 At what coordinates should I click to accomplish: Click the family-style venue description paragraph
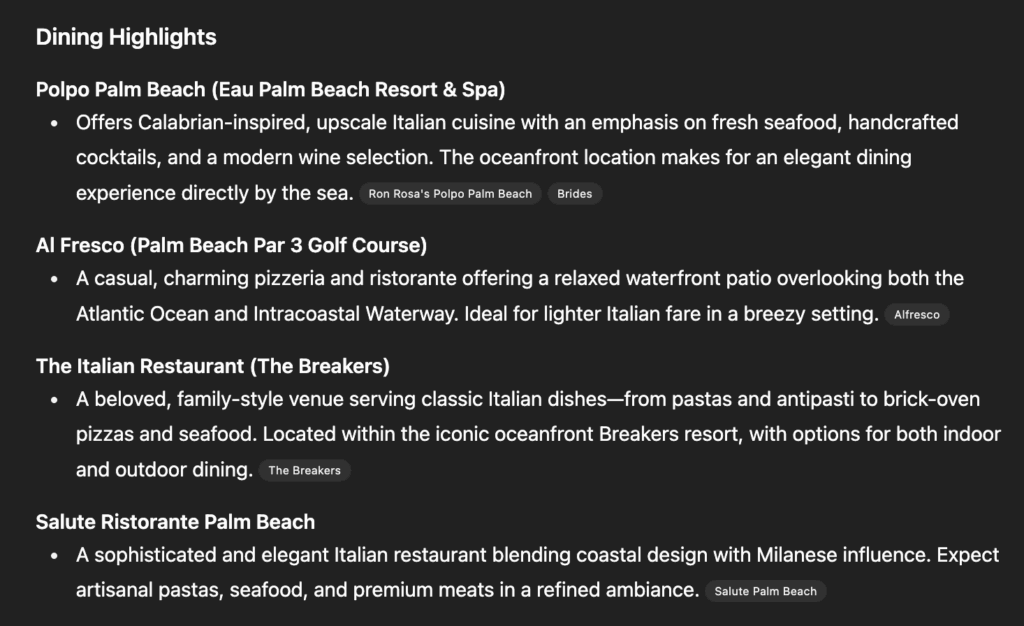click(x=527, y=400)
